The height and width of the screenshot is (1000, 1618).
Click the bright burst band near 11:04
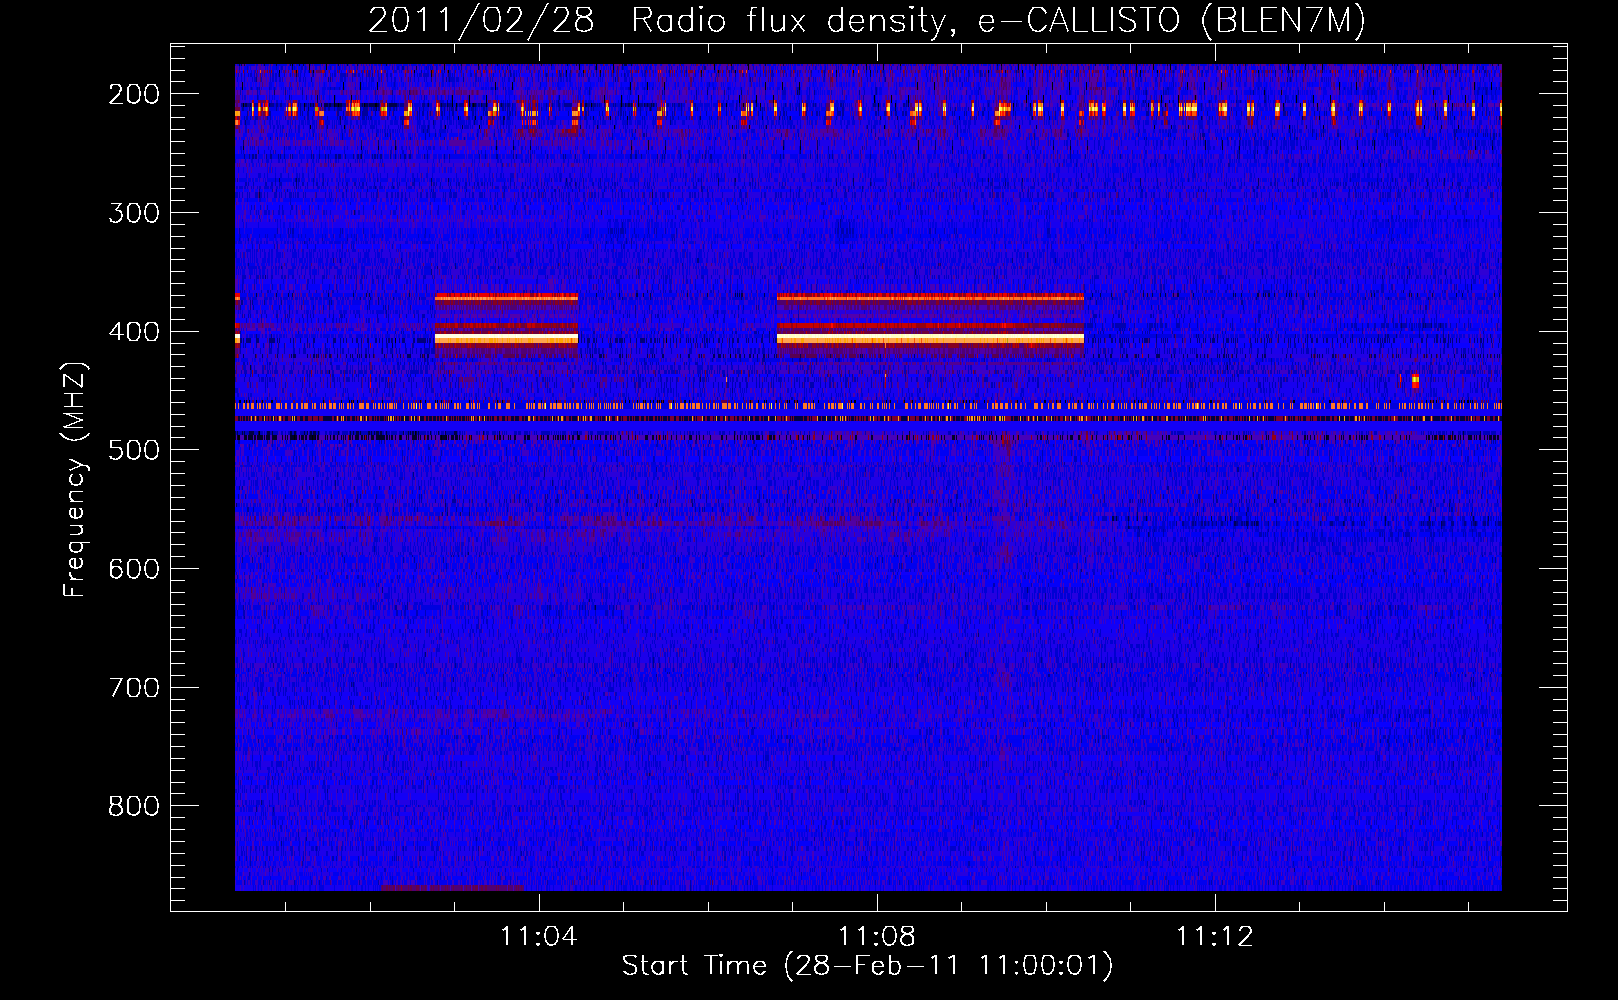(507, 339)
